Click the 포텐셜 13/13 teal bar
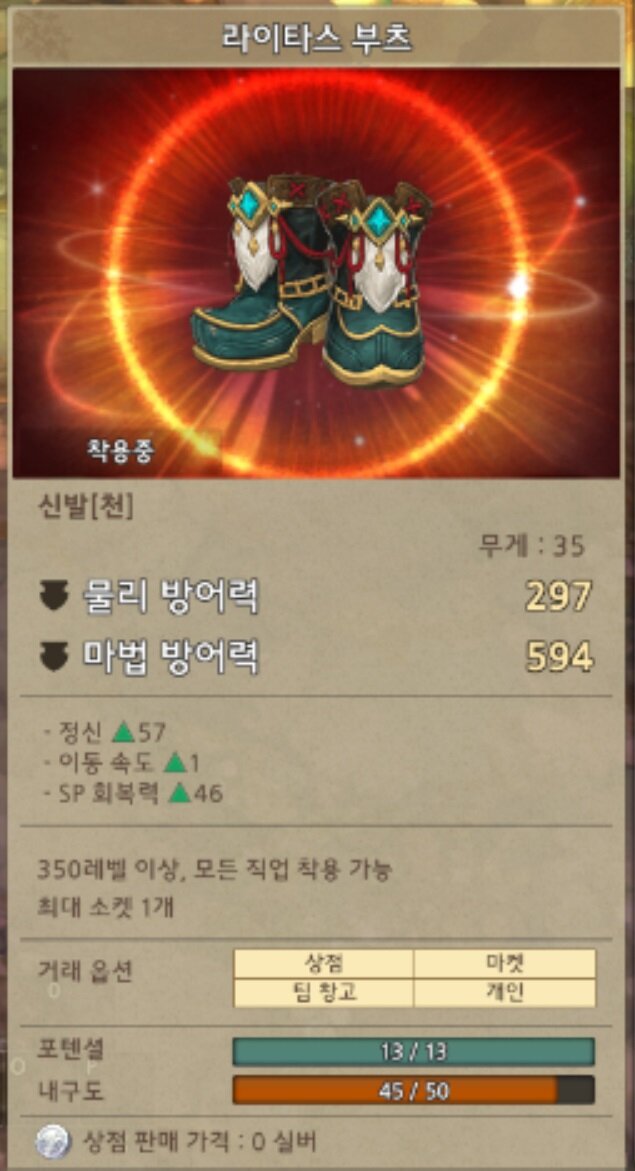The image size is (635, 1171). point(414,1052)
